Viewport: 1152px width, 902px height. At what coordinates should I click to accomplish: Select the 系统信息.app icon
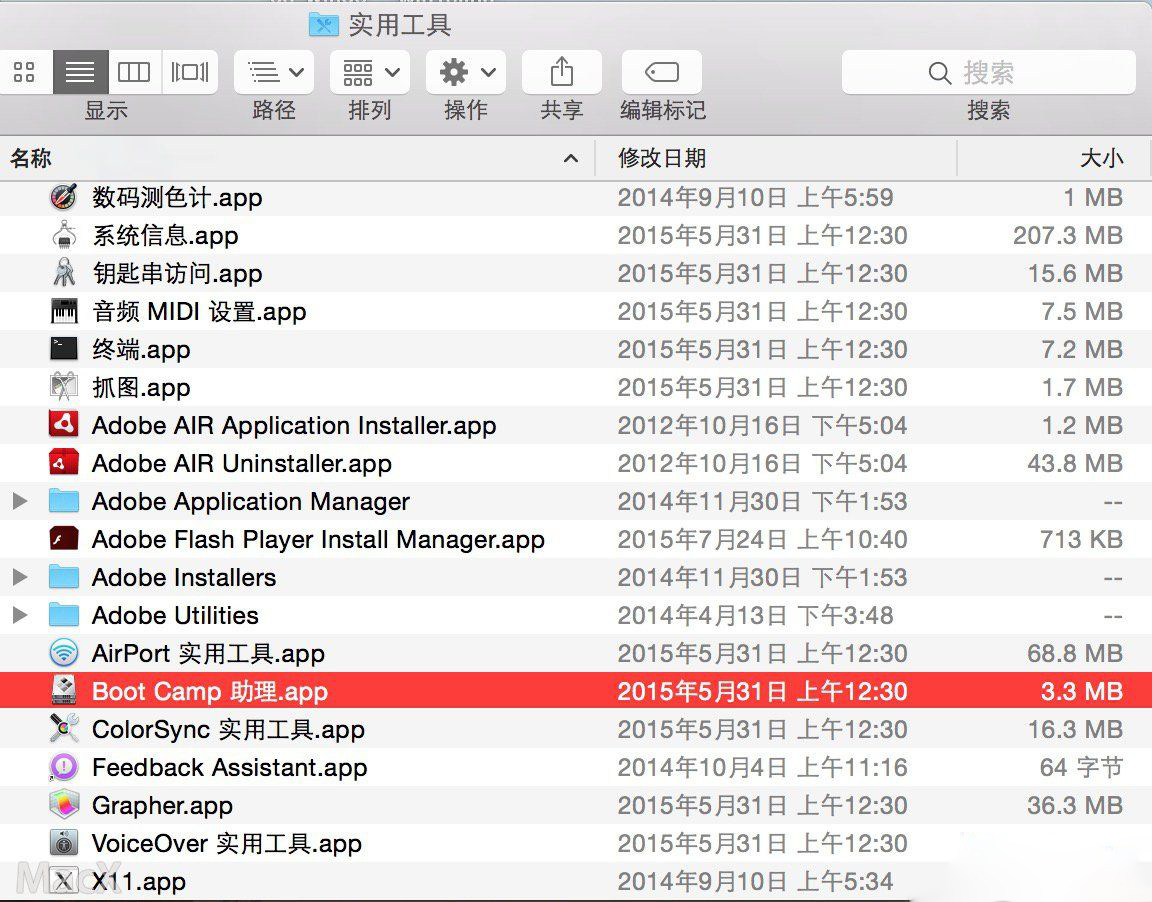click(x=64, y=235)
